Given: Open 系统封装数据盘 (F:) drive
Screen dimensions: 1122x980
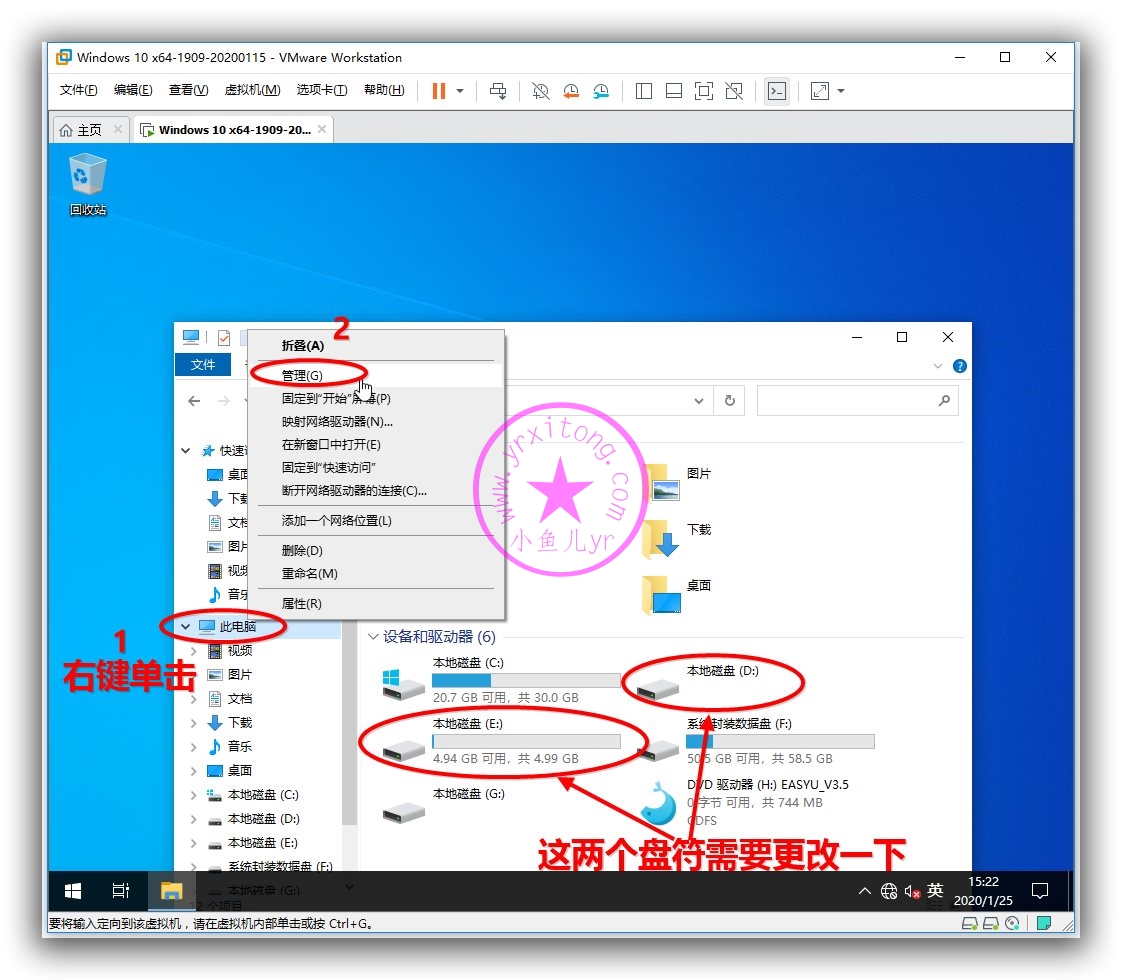Looking at the screenshot, I should point(755,742).
